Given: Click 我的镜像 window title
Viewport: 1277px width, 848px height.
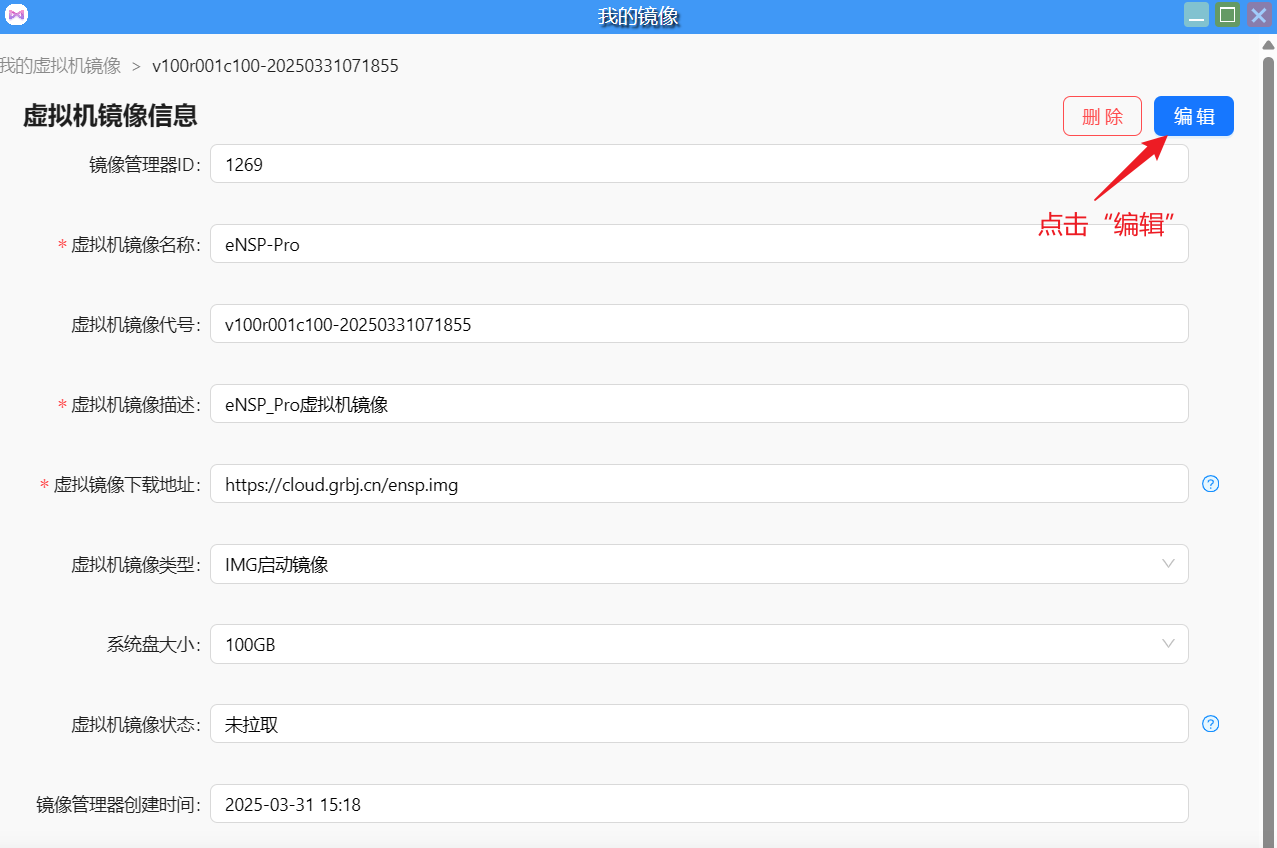Looking at the screenshot, I should tap(638, 16).
